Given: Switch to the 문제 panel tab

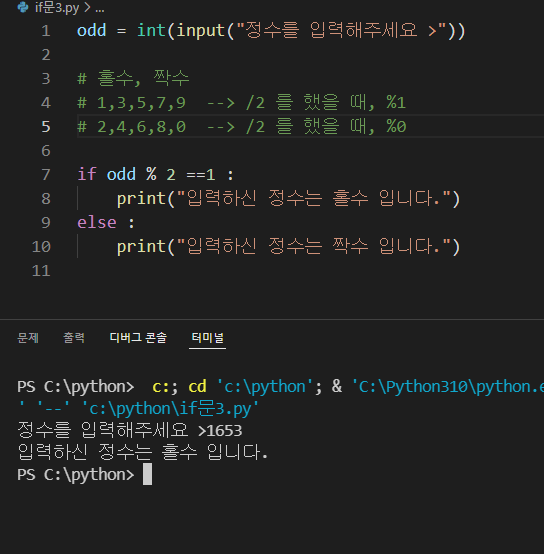Looking at the screenshot, I should pos(28,338).
